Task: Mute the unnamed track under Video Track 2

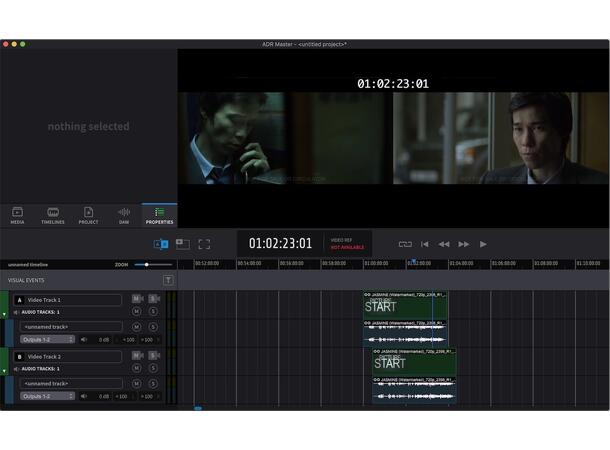Action: point(137,383)
